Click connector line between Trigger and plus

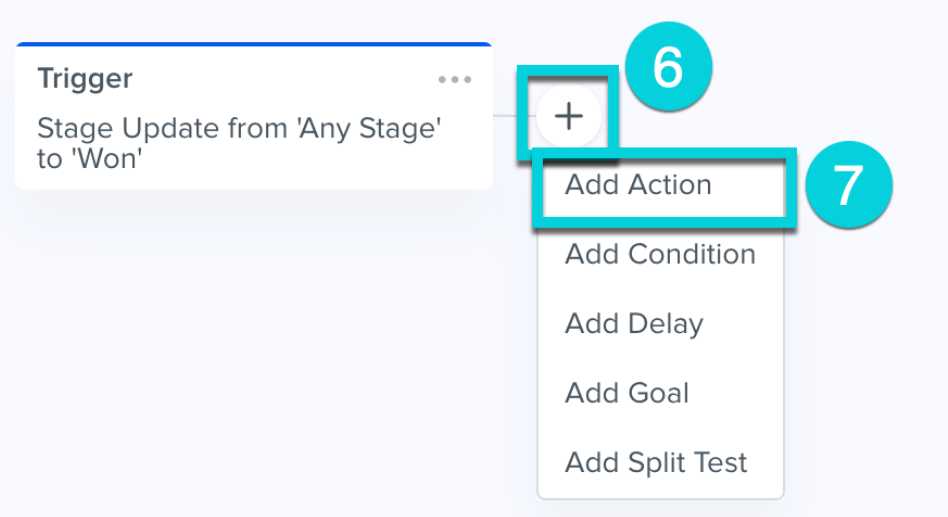514,116
